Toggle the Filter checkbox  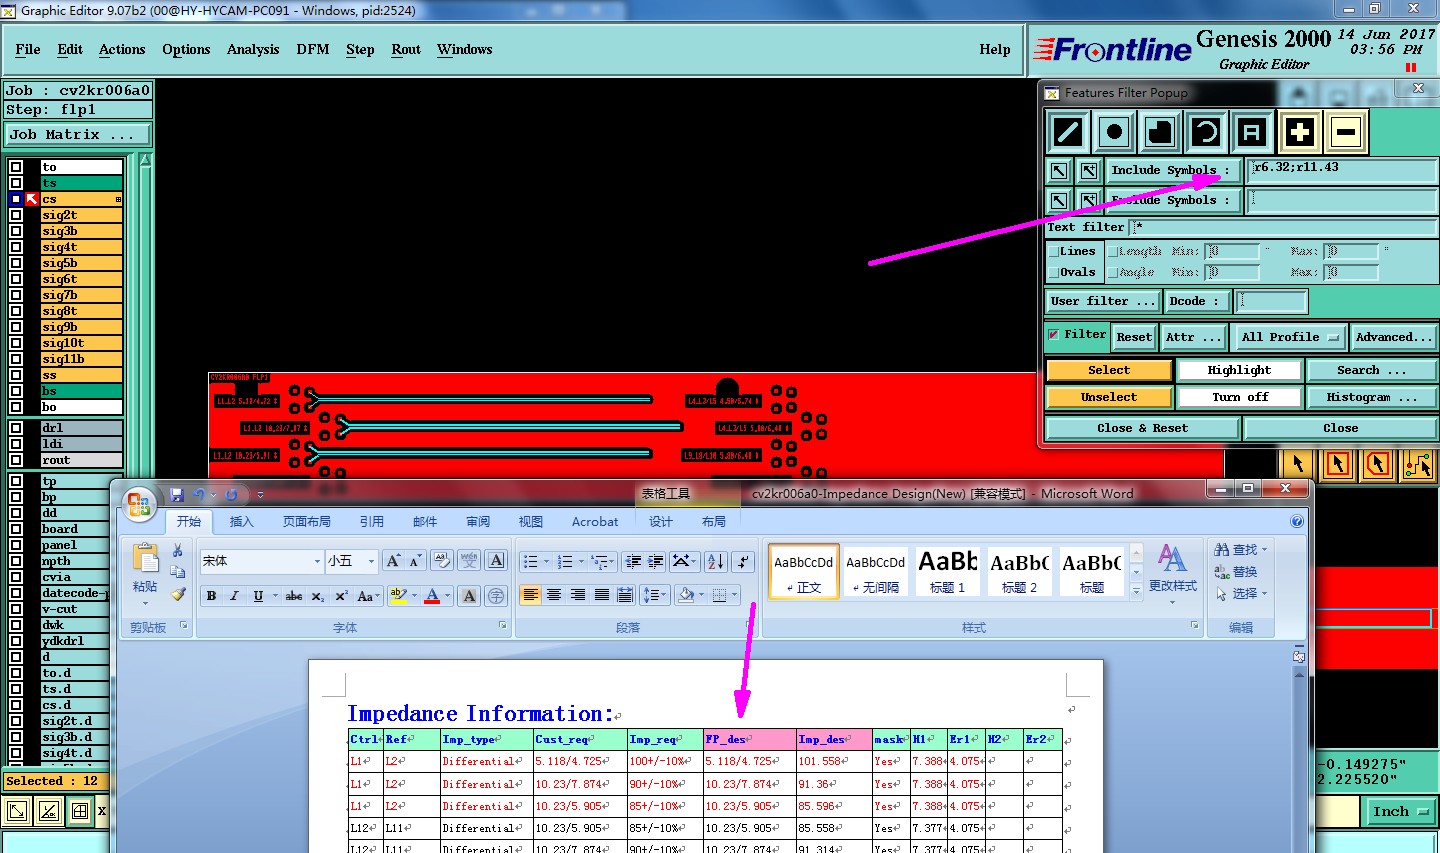(x=1054, y=335)
